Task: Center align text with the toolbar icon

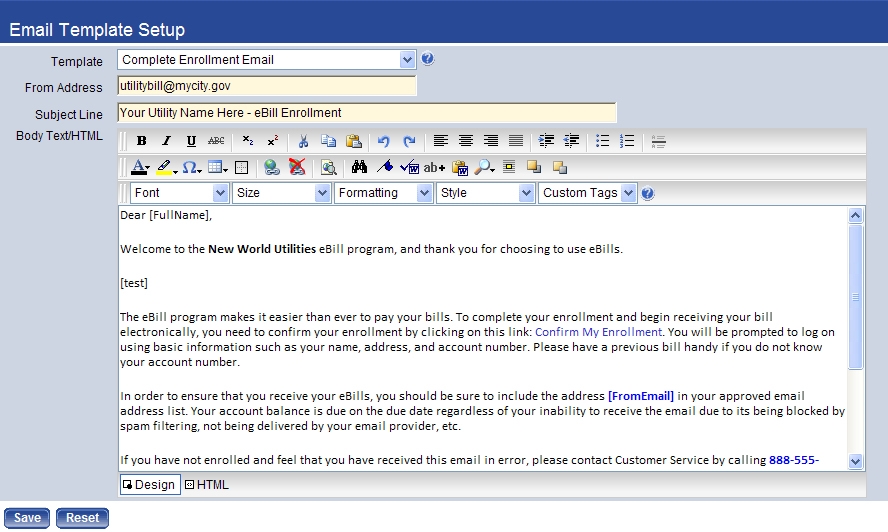Action: (466, 141)
